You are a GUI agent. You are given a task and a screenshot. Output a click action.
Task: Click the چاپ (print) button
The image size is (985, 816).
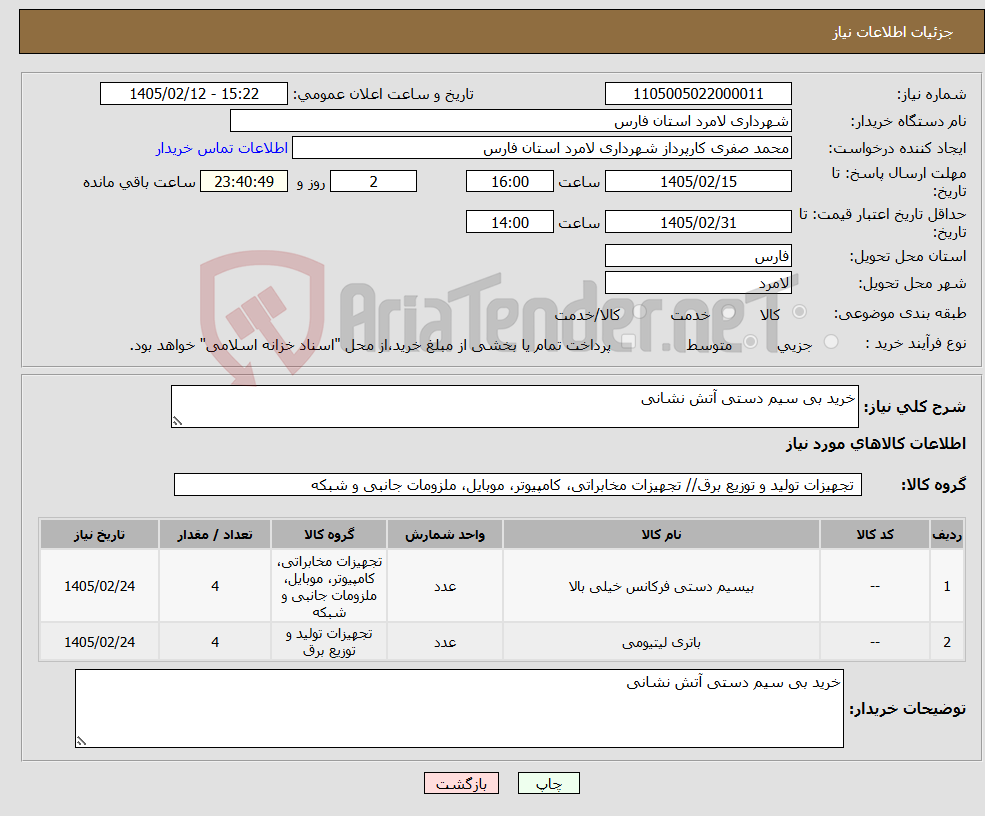[548, 783]
